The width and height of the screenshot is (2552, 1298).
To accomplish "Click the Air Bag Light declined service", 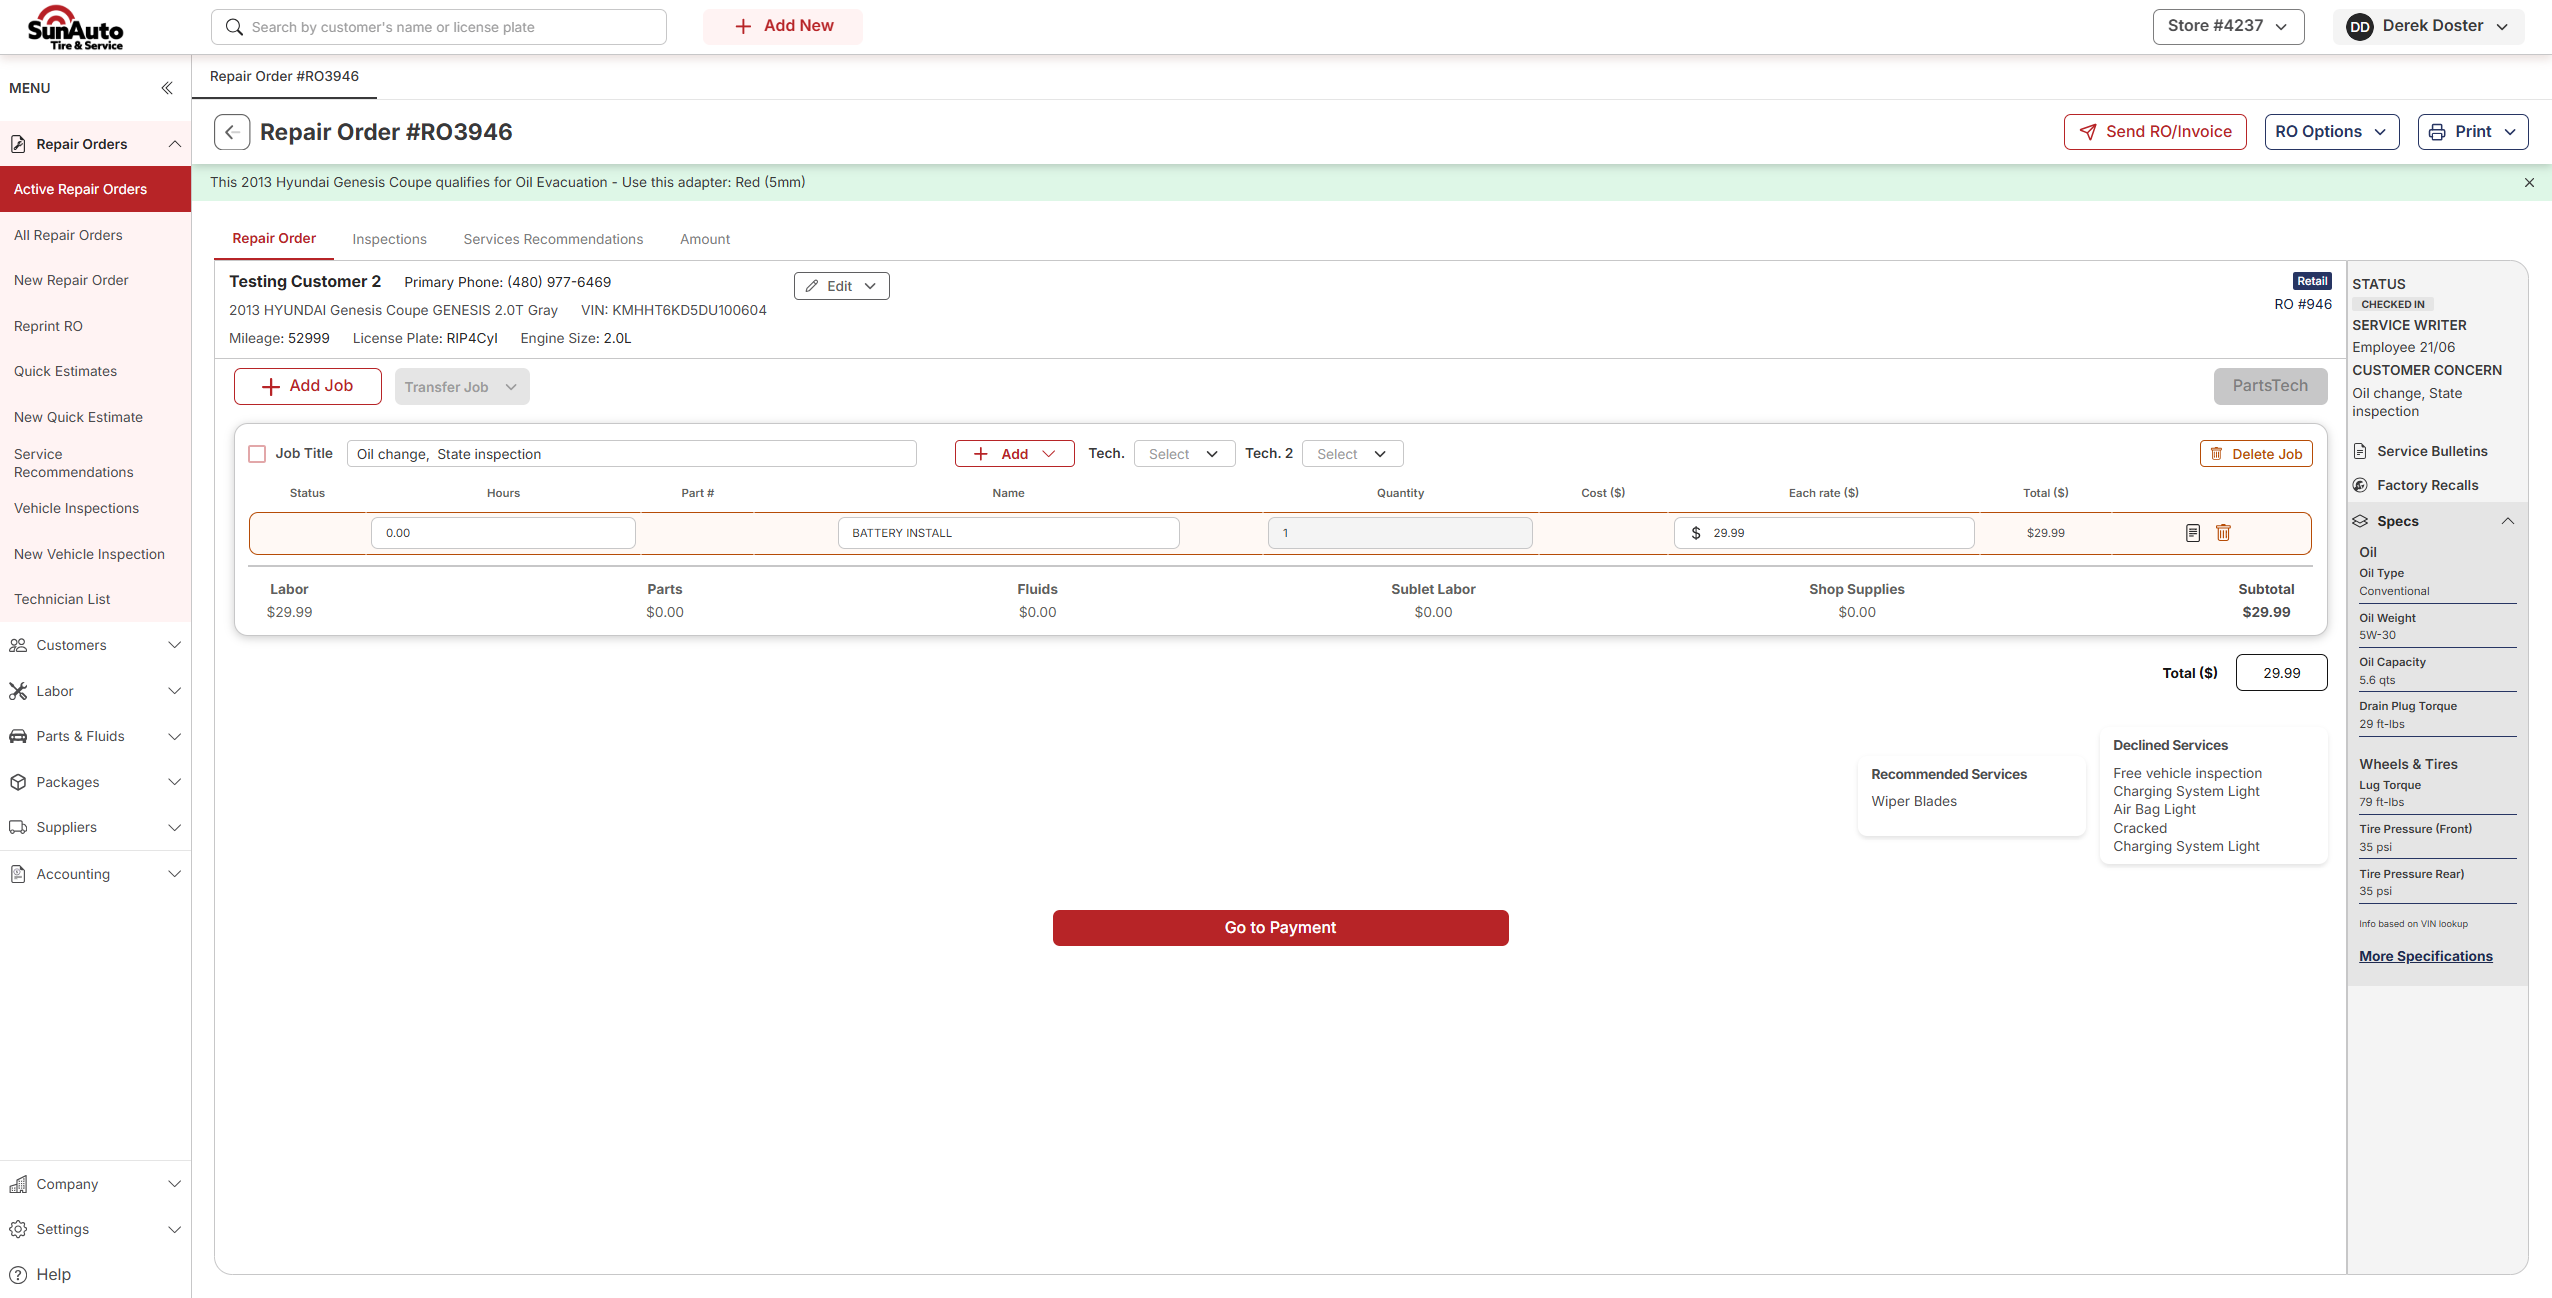I will [x=2154, y=809].
